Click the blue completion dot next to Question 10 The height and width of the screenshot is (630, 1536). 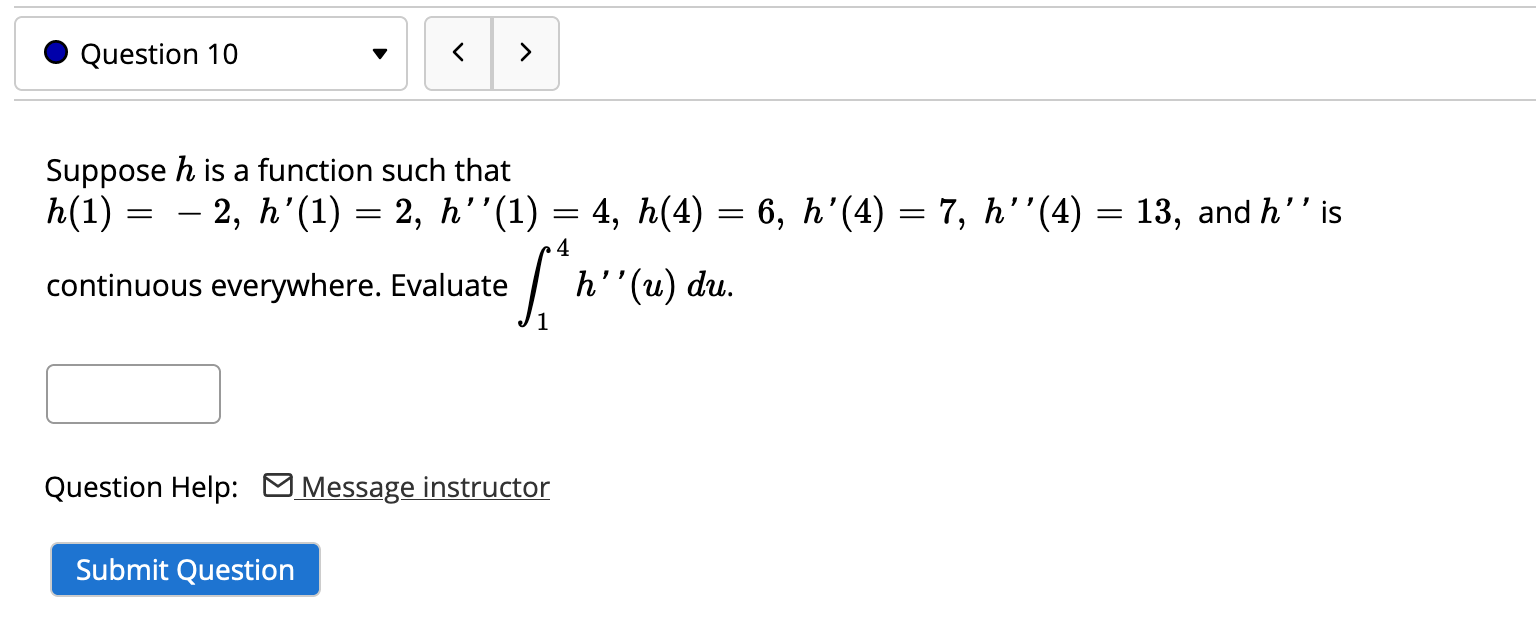click(x=57, y=53)
